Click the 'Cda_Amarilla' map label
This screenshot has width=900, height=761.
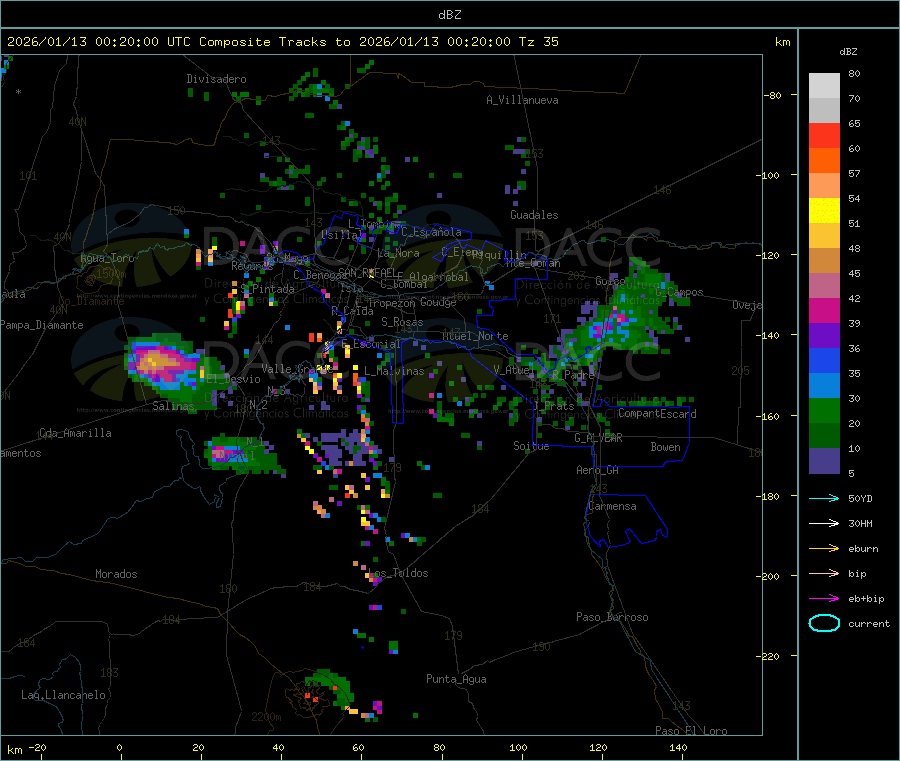[75, 433]
